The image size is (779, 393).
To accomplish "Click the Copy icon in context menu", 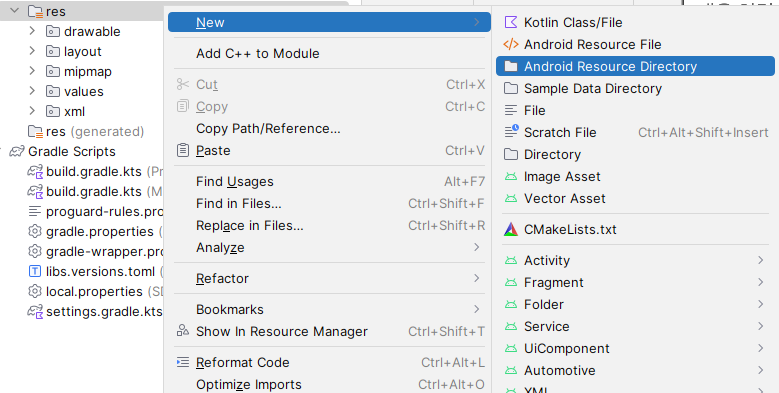I will pos(183,106).
